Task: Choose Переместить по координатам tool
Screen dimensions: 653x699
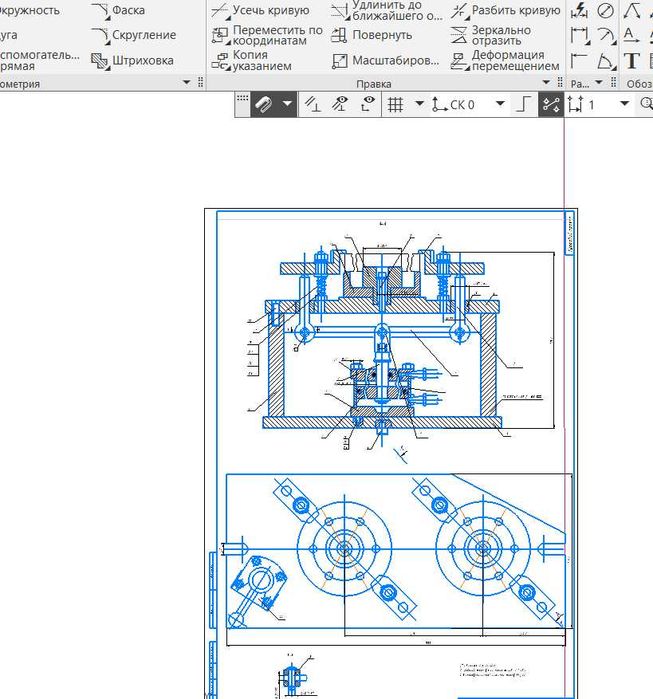Action: coord(267,35)
